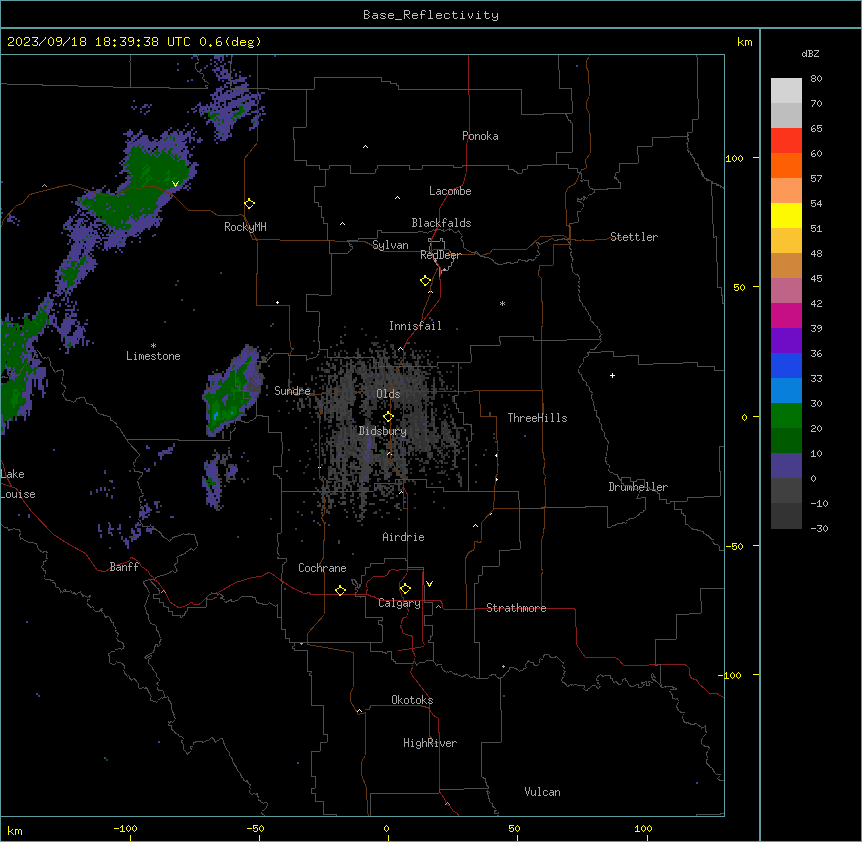Click the Base_Reflectivity title
This screenshot has width=862, height=842.
tap(431, 15)
